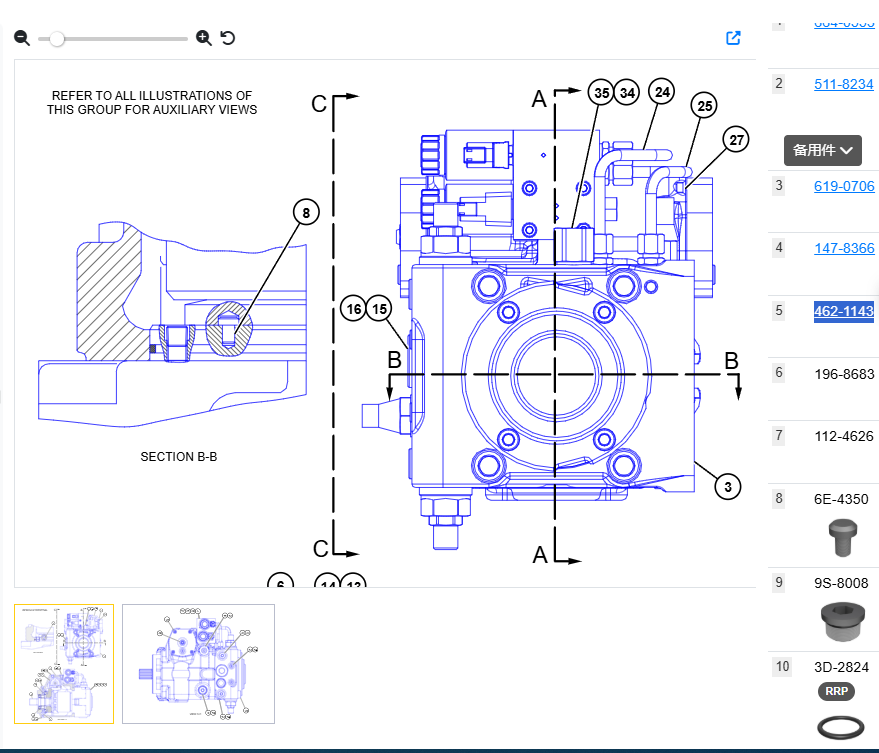Click callout number 3 in the diagram
This screenshot has height=753, width=879.
[x=728, y=487]
